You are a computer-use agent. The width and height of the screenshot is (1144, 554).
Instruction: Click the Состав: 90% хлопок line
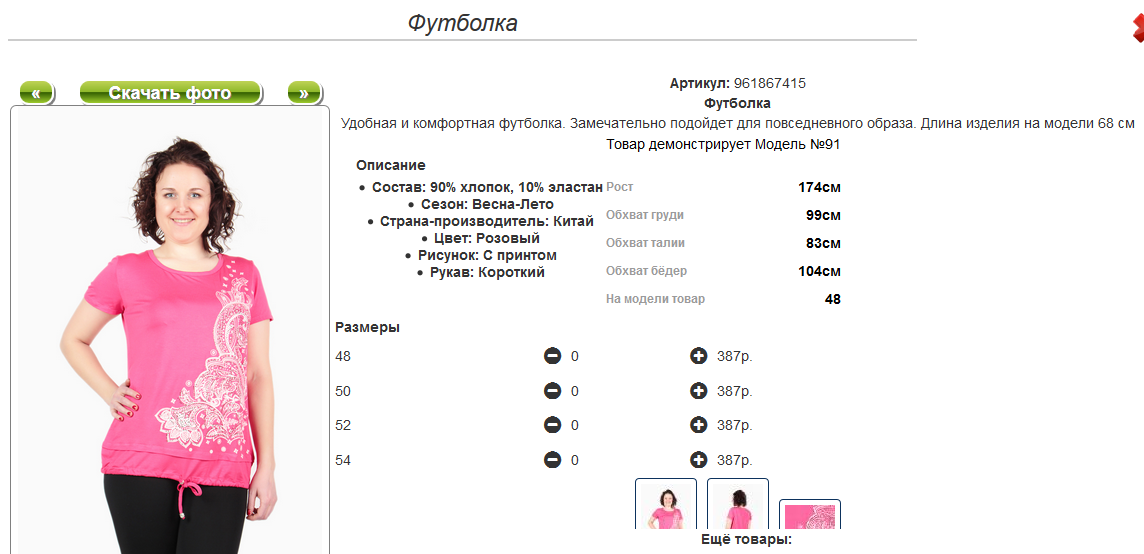(488, 187)
